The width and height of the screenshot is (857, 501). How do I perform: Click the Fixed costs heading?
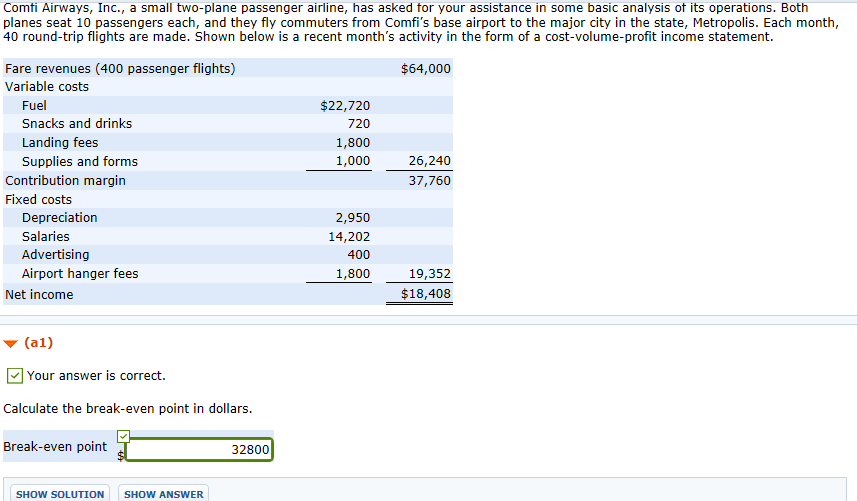point(38,199)
